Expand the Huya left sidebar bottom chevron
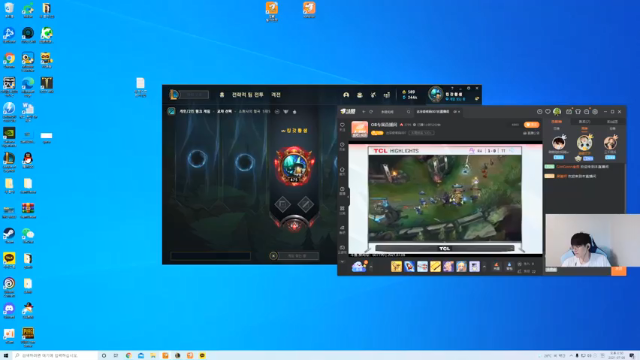Viewport: 640px width, 360px height. [x=342, y=262]
